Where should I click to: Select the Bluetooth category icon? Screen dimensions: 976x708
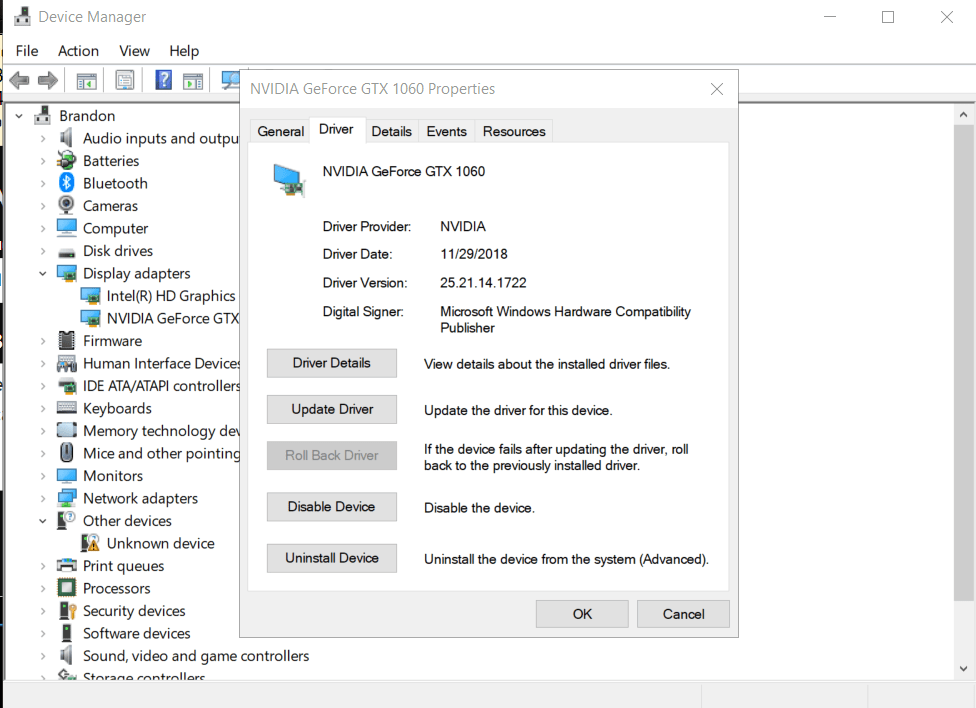point(67,182)
